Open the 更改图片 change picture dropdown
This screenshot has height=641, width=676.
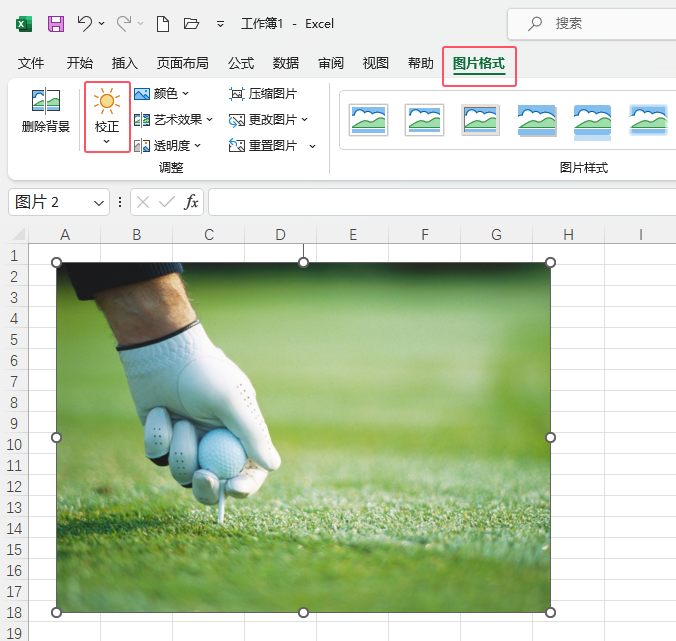pyautogui.click(x=268, y=119)
